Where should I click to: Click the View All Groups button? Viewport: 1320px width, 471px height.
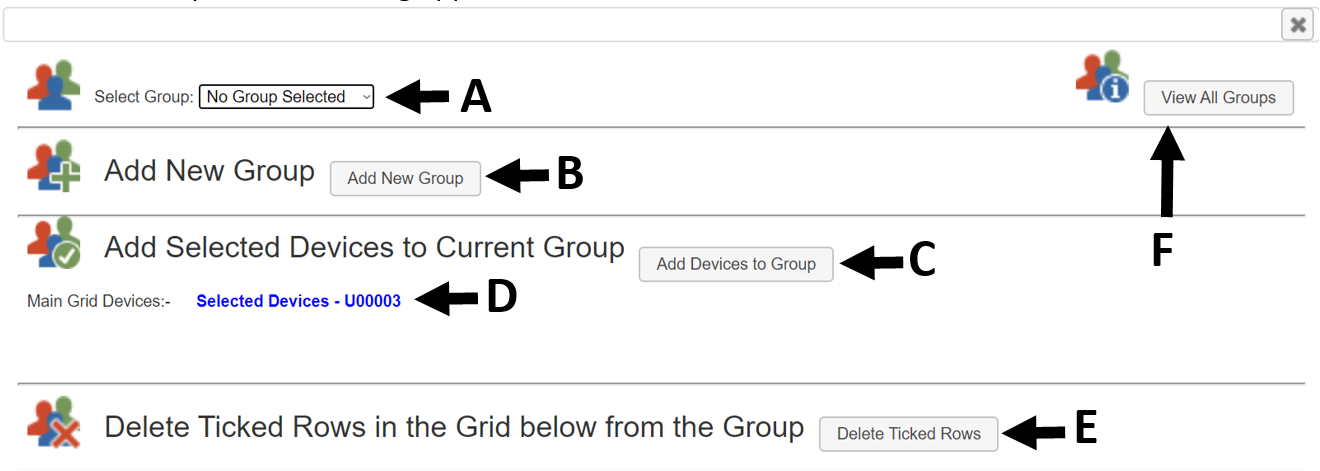click(x=1218, y=98)
